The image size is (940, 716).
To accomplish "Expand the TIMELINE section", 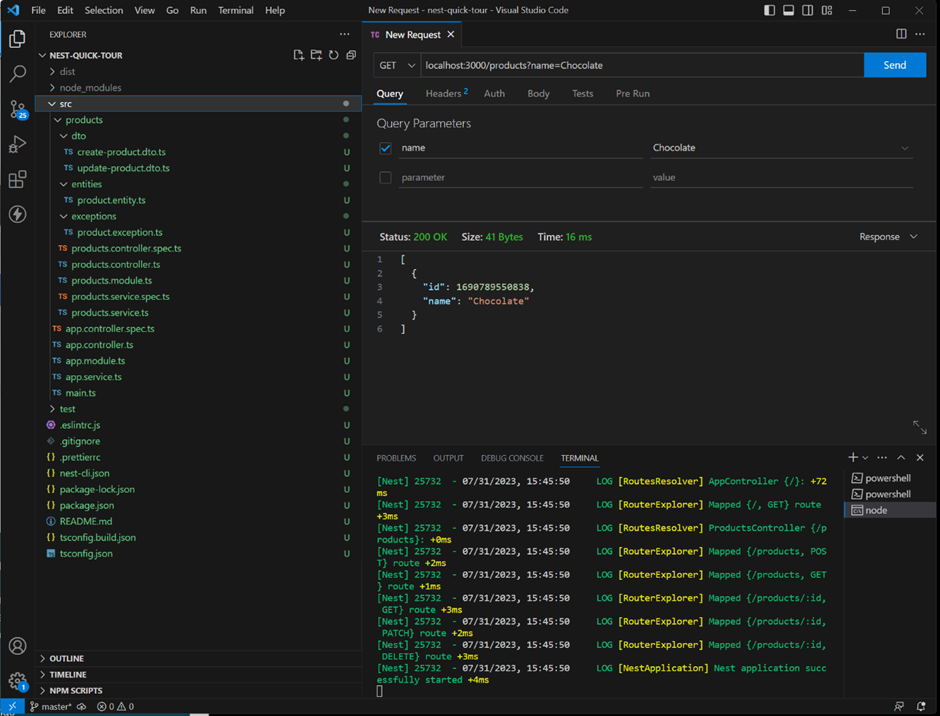I will point(198,675).
